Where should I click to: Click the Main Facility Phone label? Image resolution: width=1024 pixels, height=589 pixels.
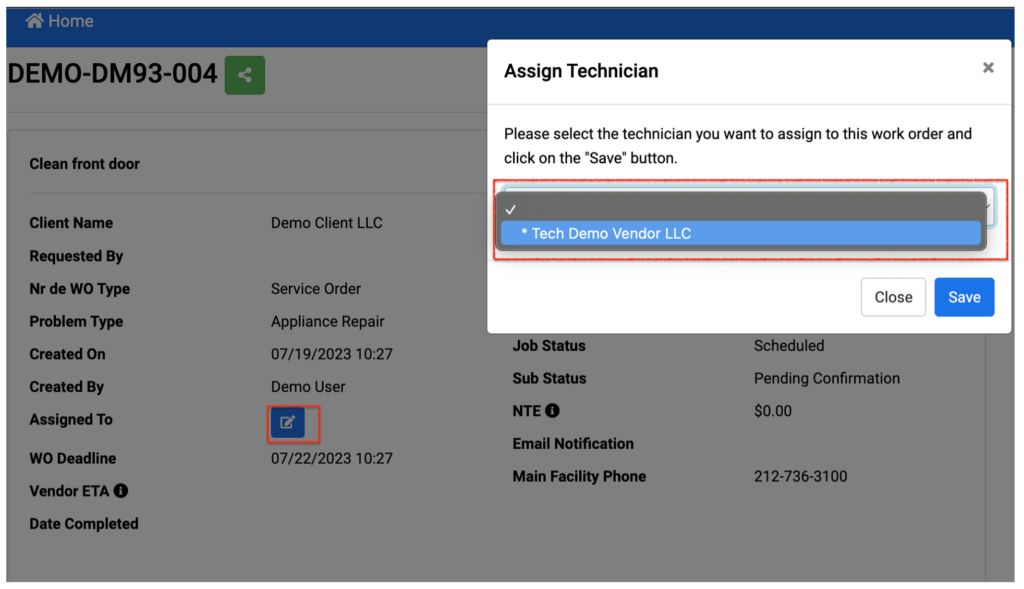point(579,476)
